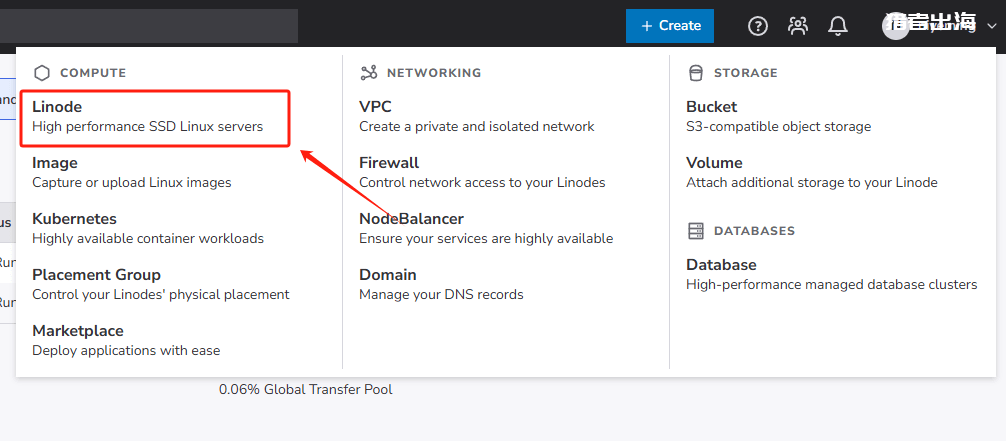Image resolution: width=1006 pixels, height=441 pixels.
Task: Open the help question mark icon
Action: point(758,26)
